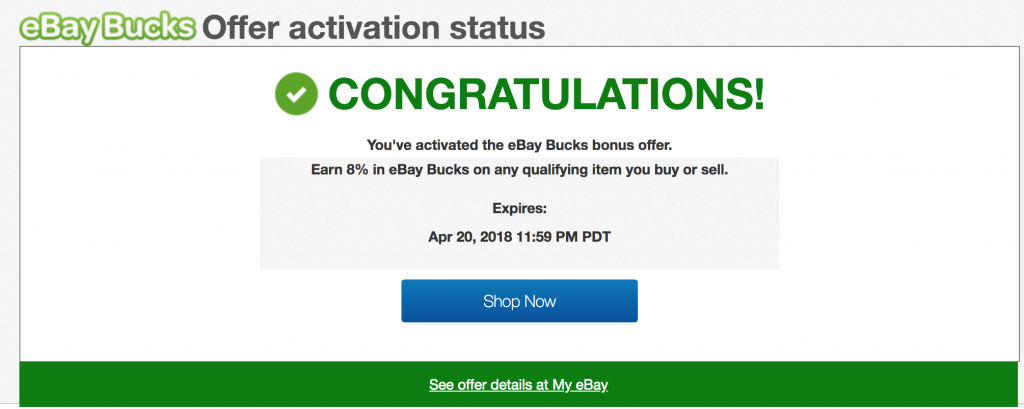Click the Expires: label
Screen dimensions: 1024x409
[x=519, y=208]
